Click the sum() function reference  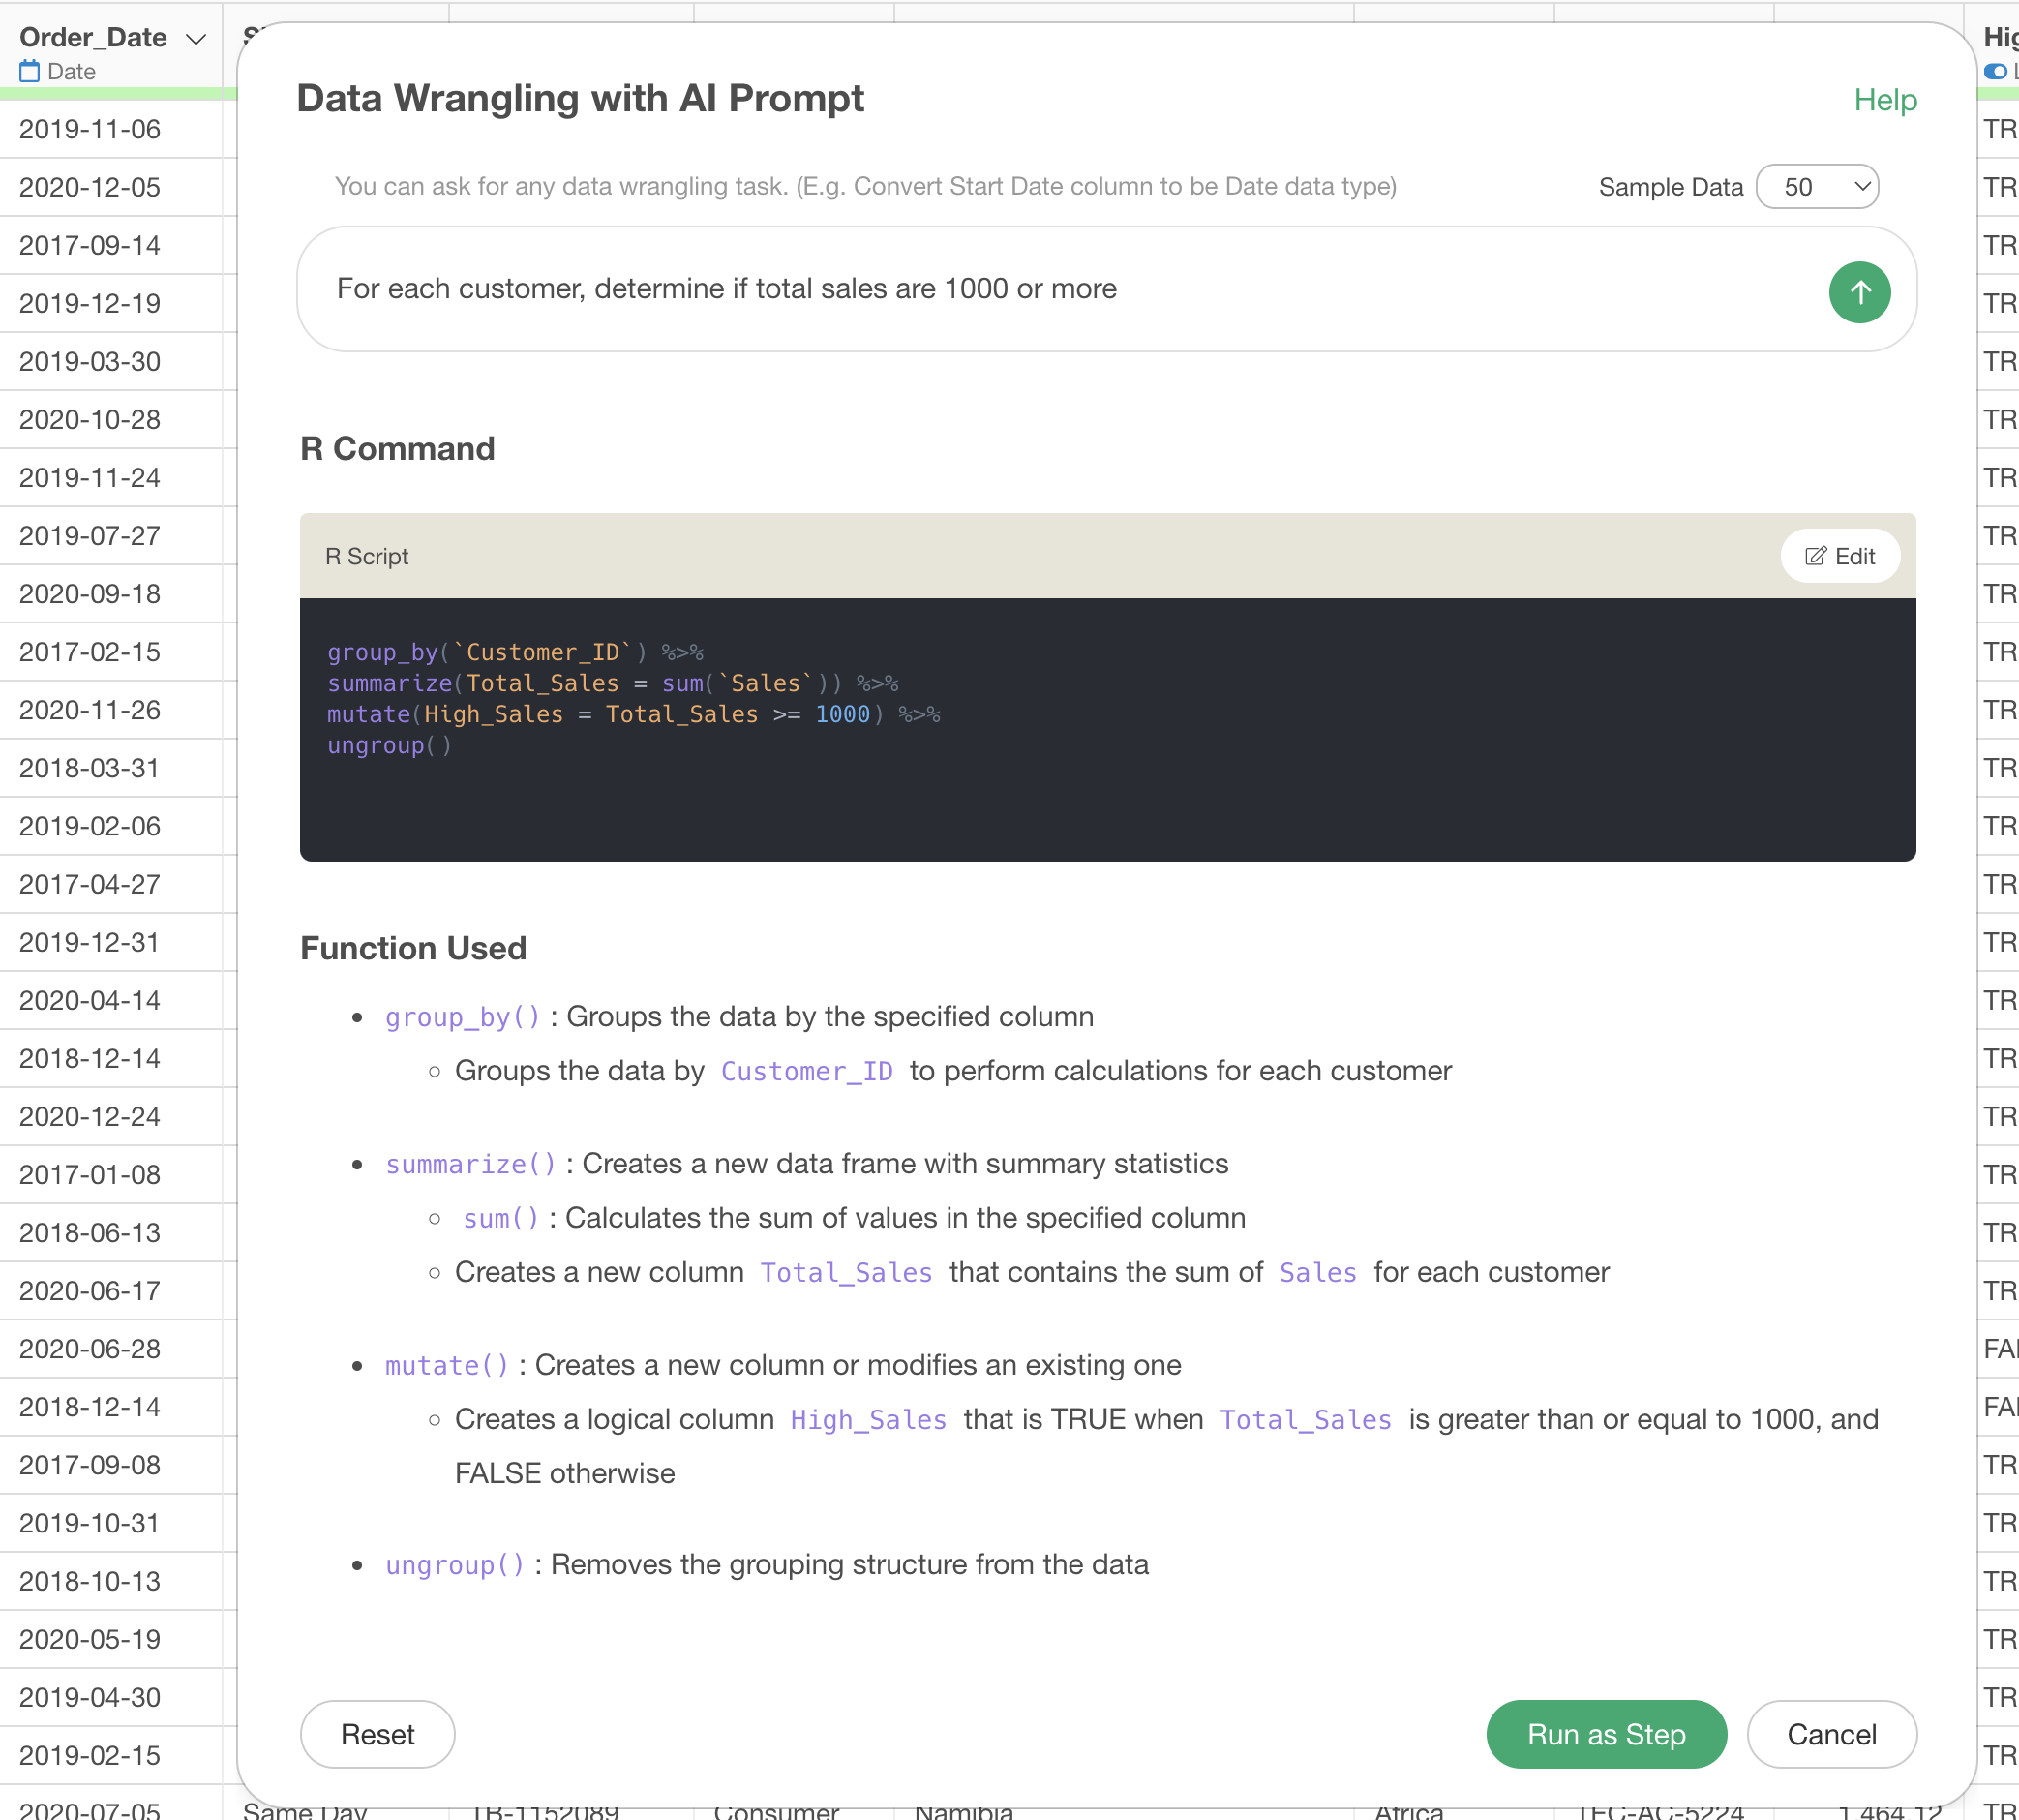(x=500, y=1218)
